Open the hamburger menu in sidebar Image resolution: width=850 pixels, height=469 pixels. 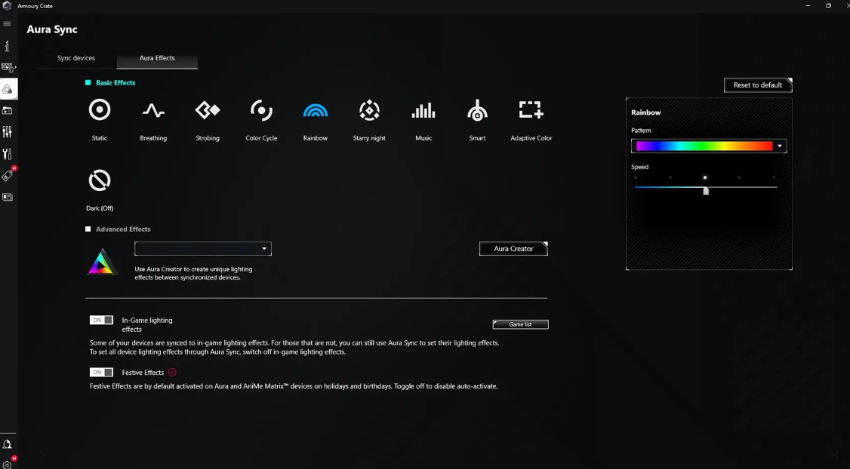(7, 24)
